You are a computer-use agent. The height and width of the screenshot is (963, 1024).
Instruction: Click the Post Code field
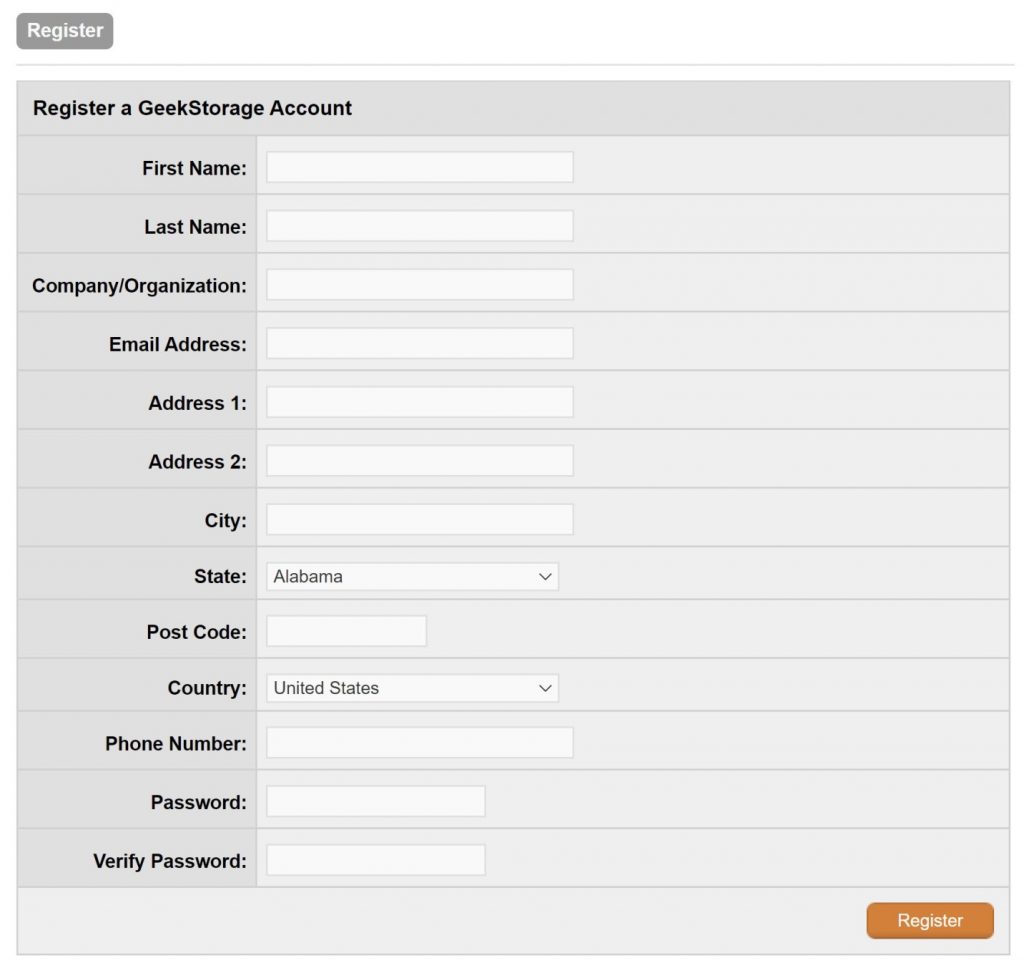346,631
